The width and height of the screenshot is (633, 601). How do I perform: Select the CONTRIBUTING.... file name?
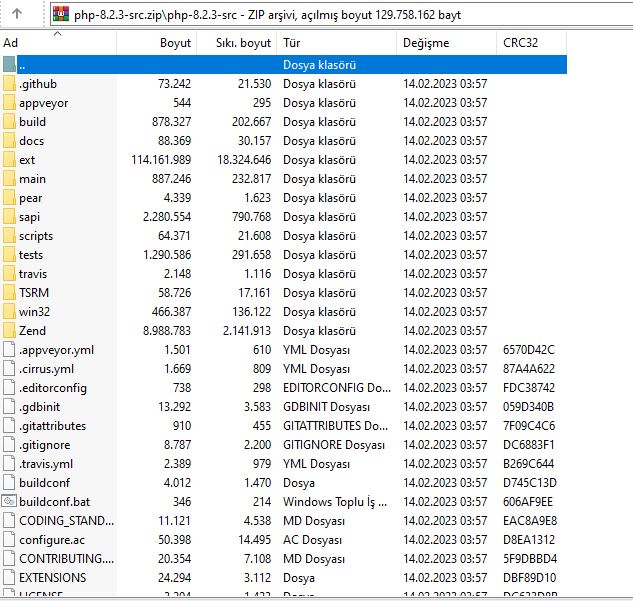tap(67, 559)
